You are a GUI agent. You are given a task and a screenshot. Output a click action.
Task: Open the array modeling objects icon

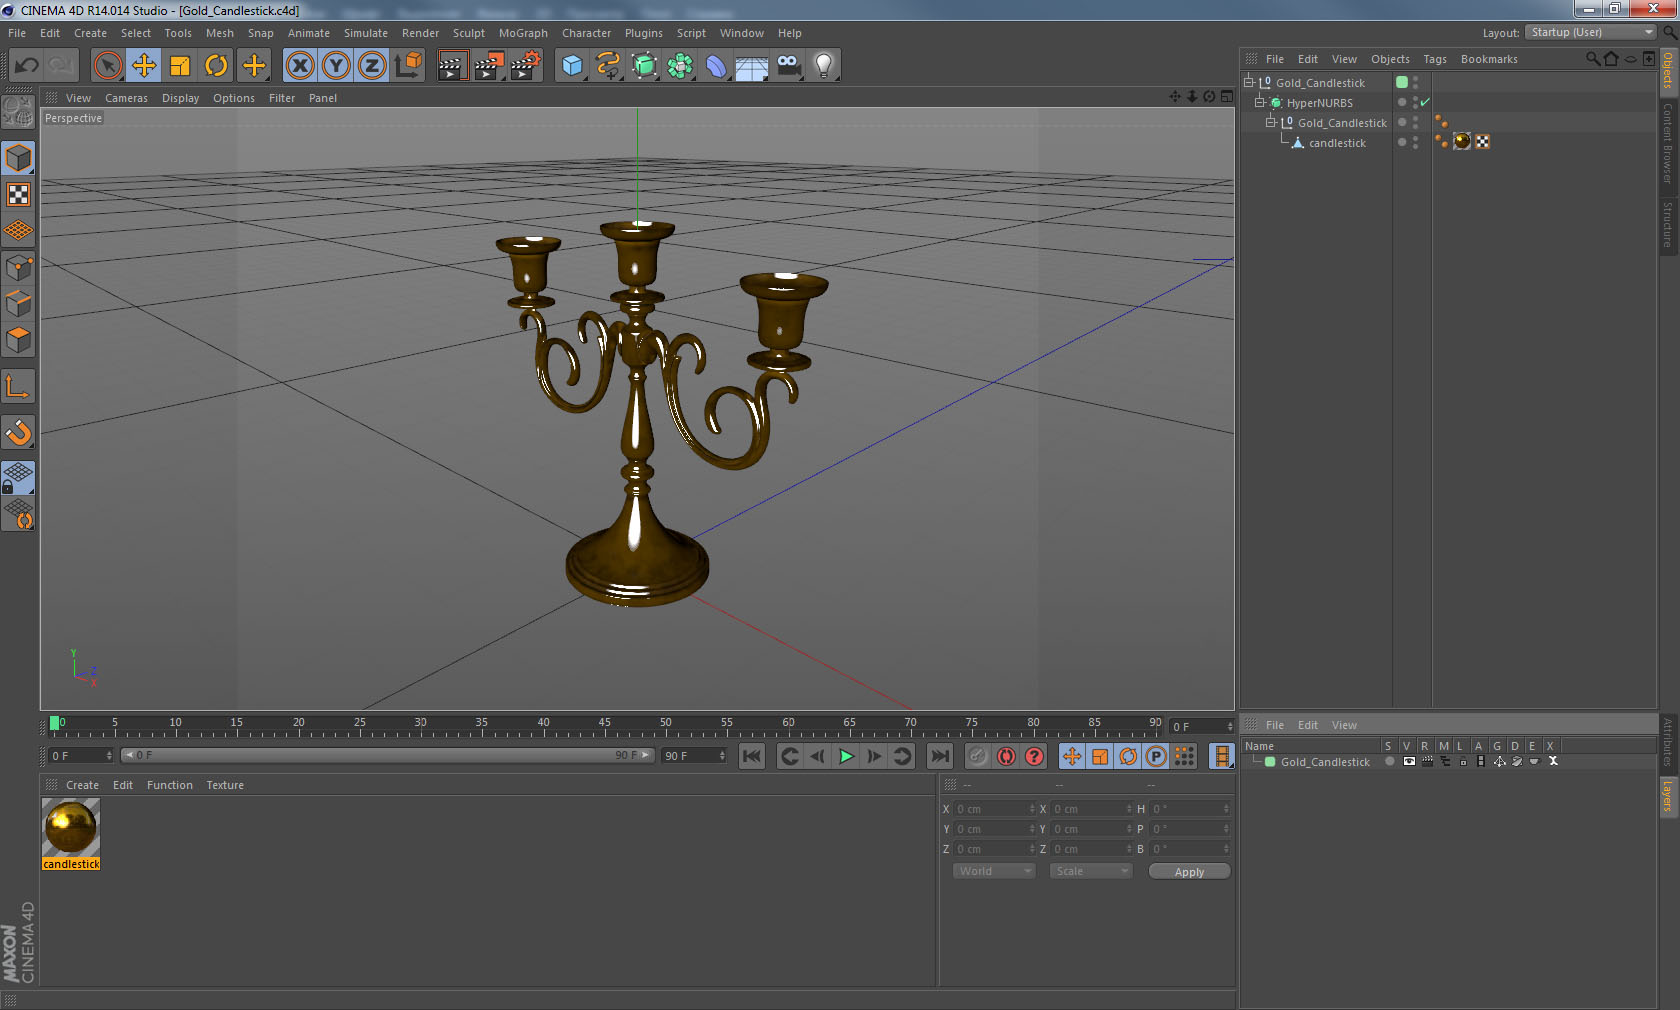[x=680, y=66]
